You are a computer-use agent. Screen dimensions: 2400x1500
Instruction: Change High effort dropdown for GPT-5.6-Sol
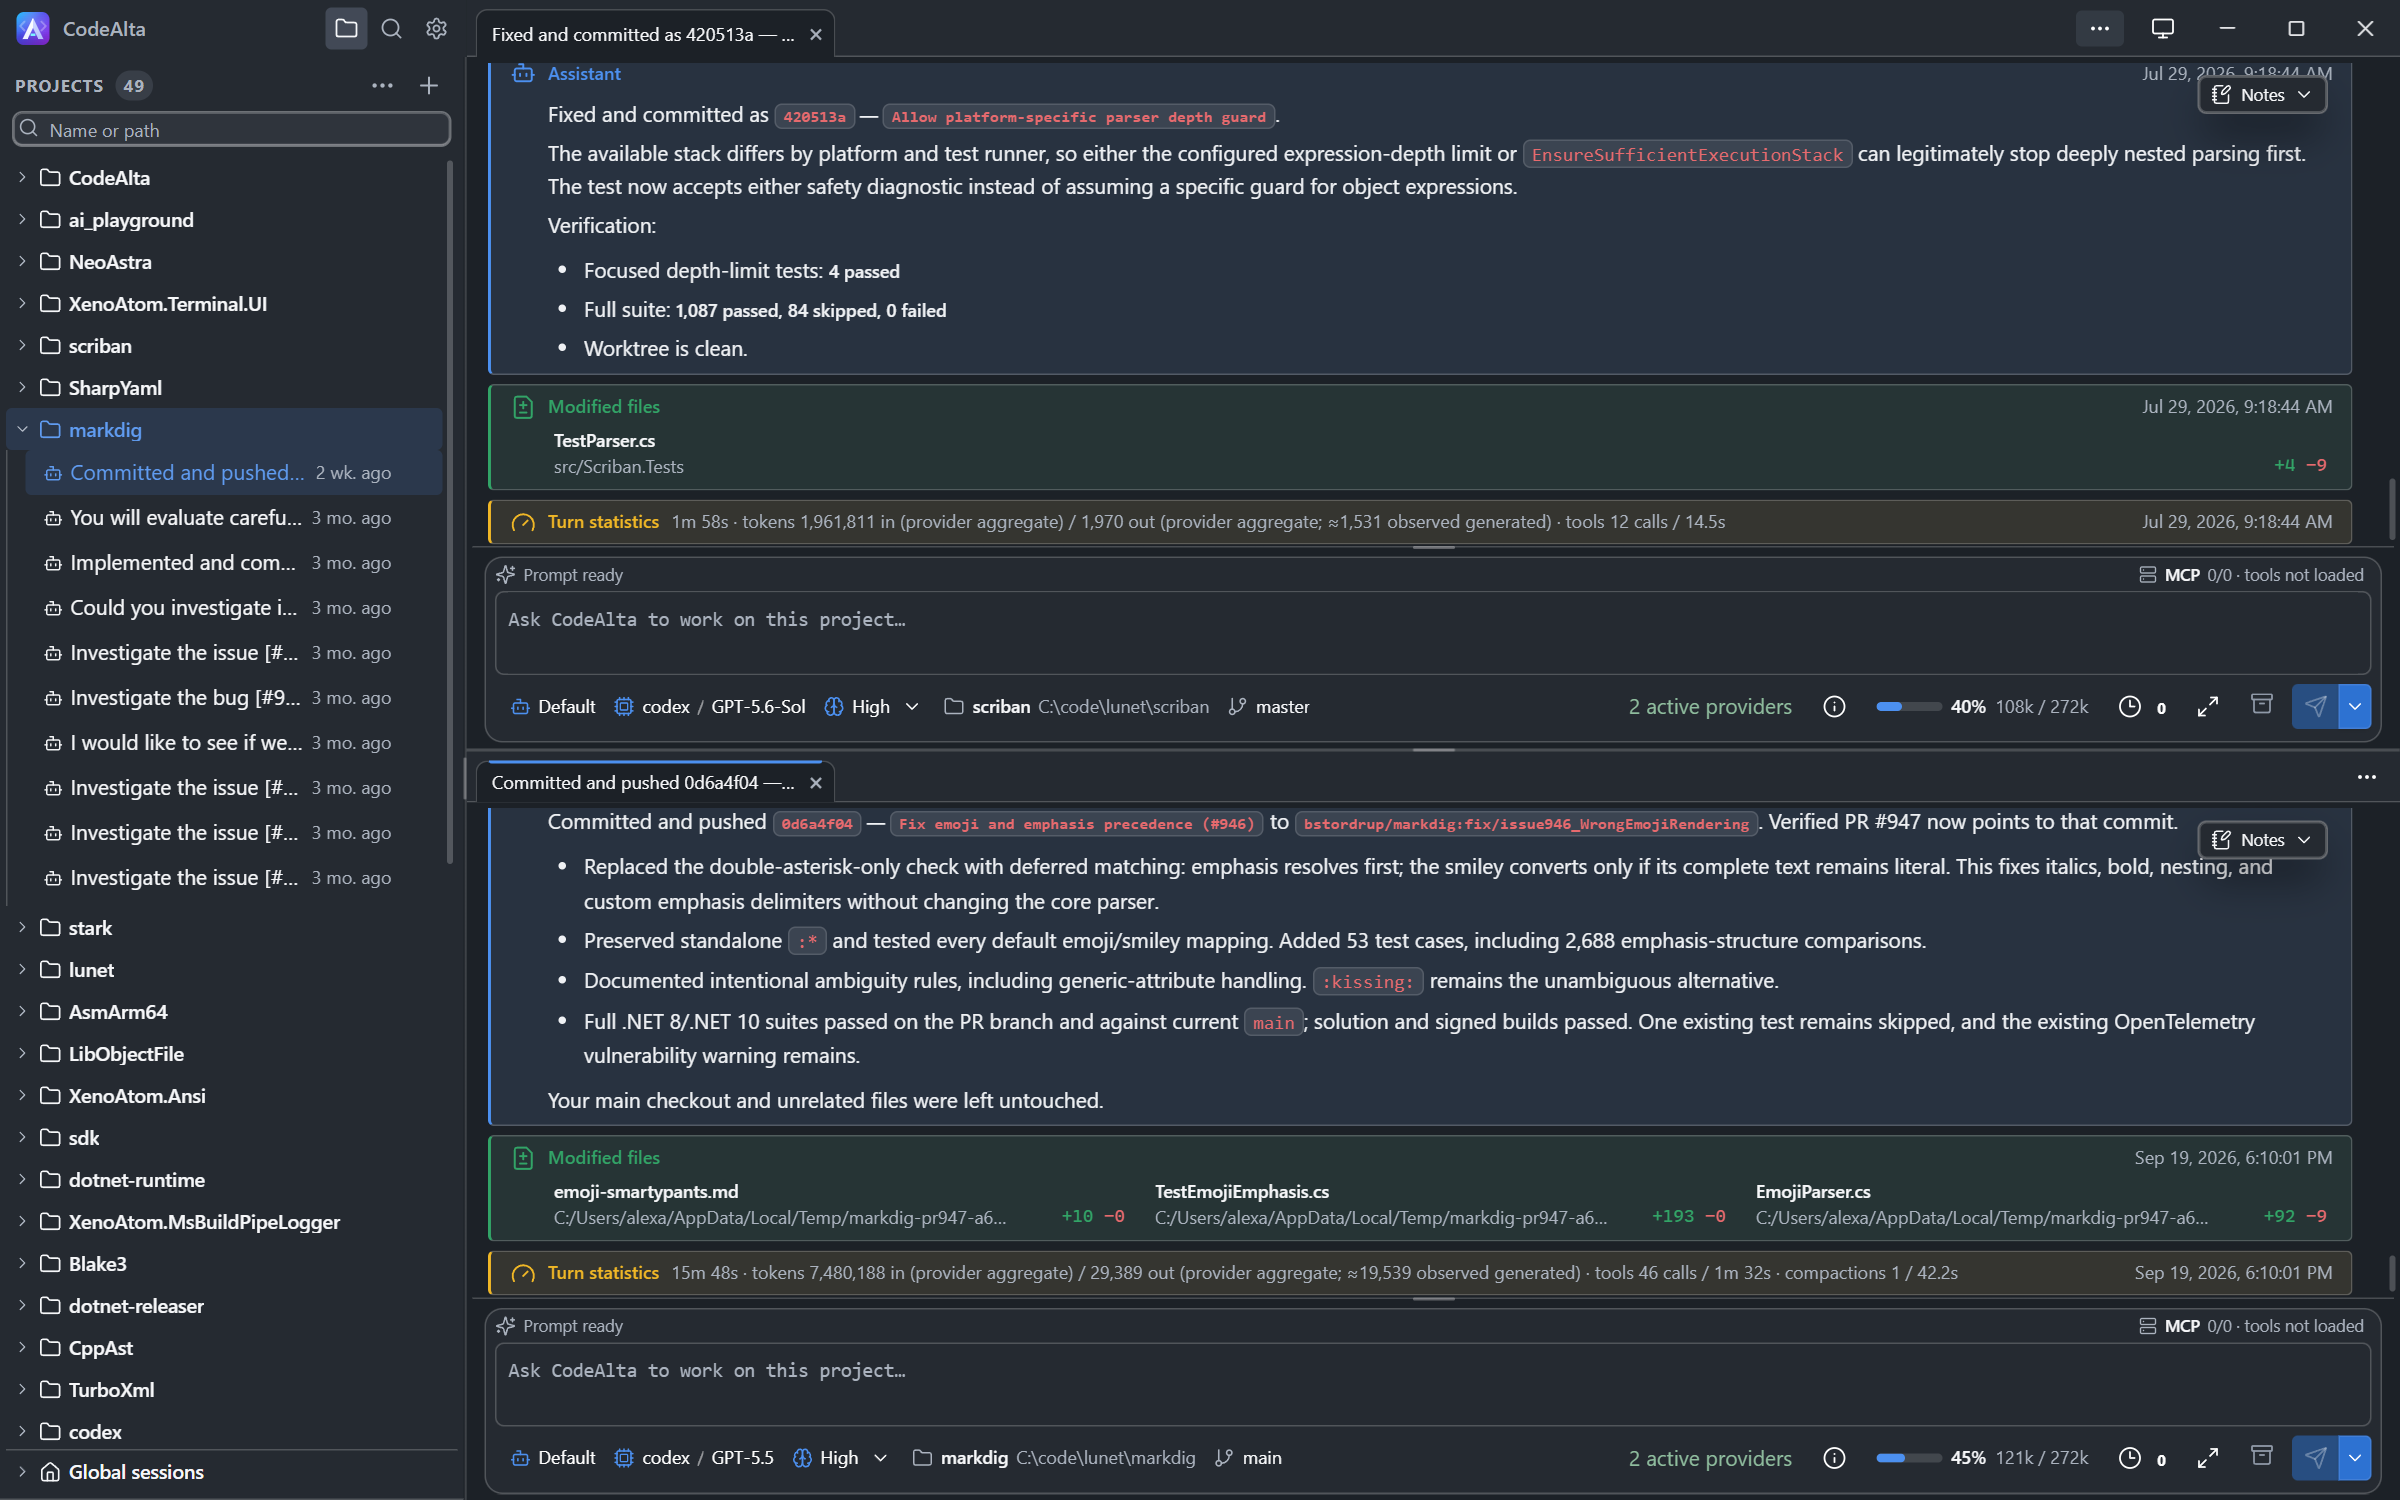pos(872,707)
